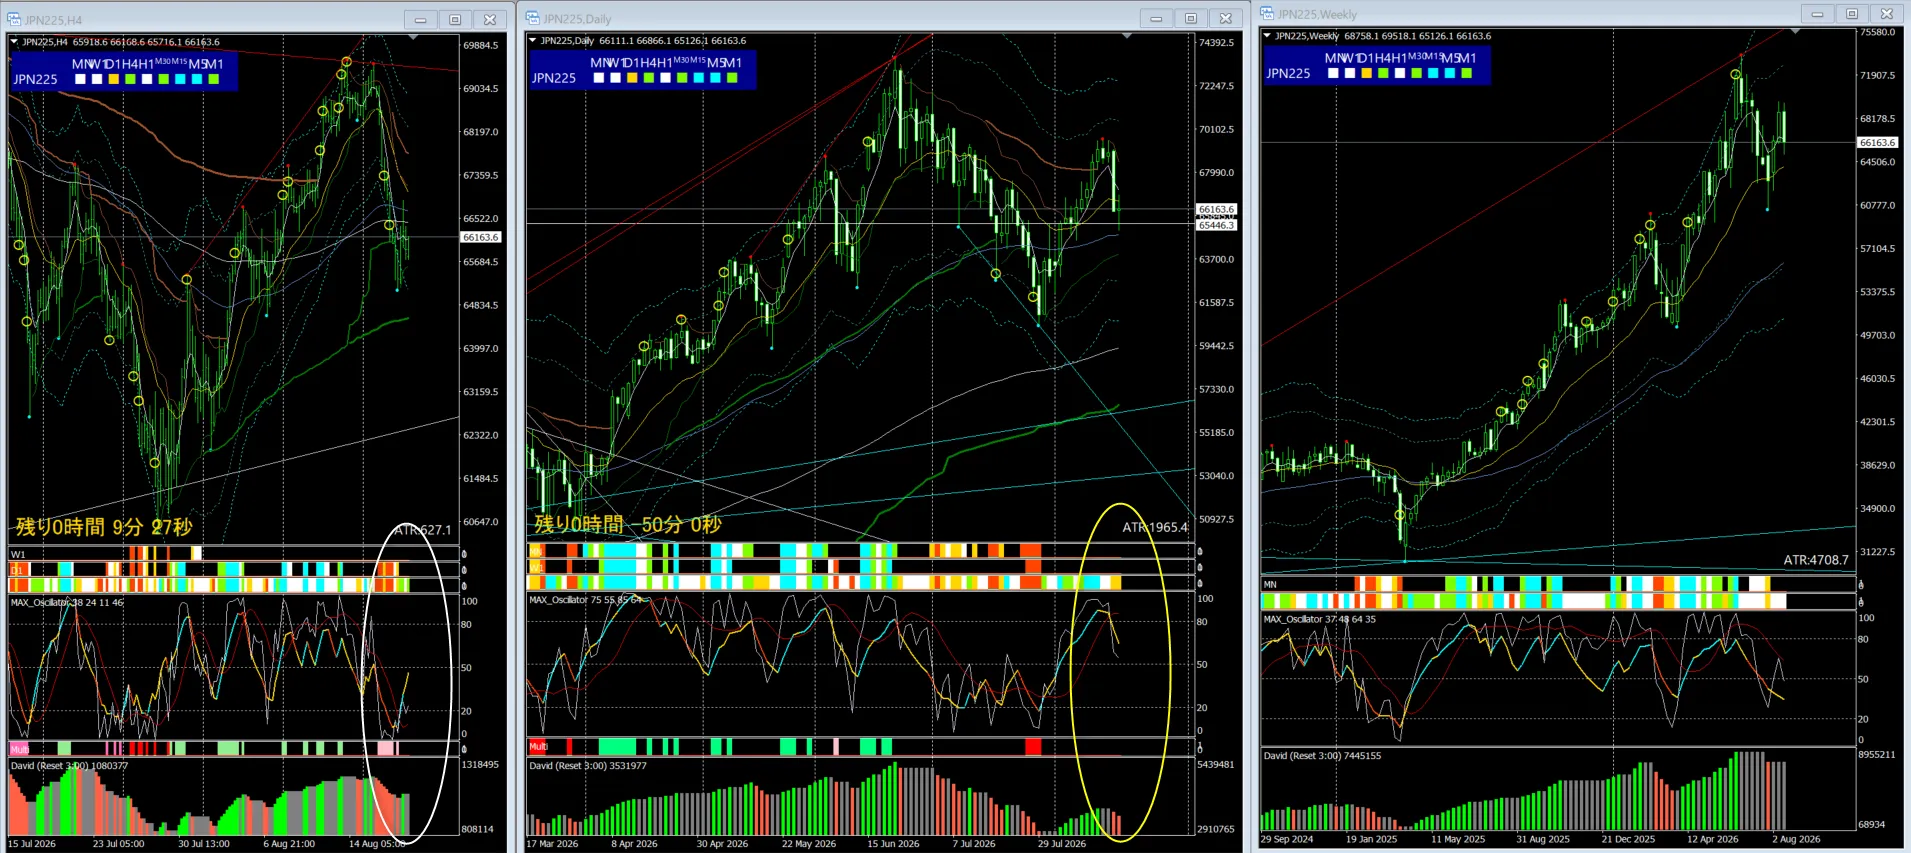The height and width of the screenshot is (853, 1911).
Task: Click the white H1 square in Daily chart panel
Action: coord(665,78)
